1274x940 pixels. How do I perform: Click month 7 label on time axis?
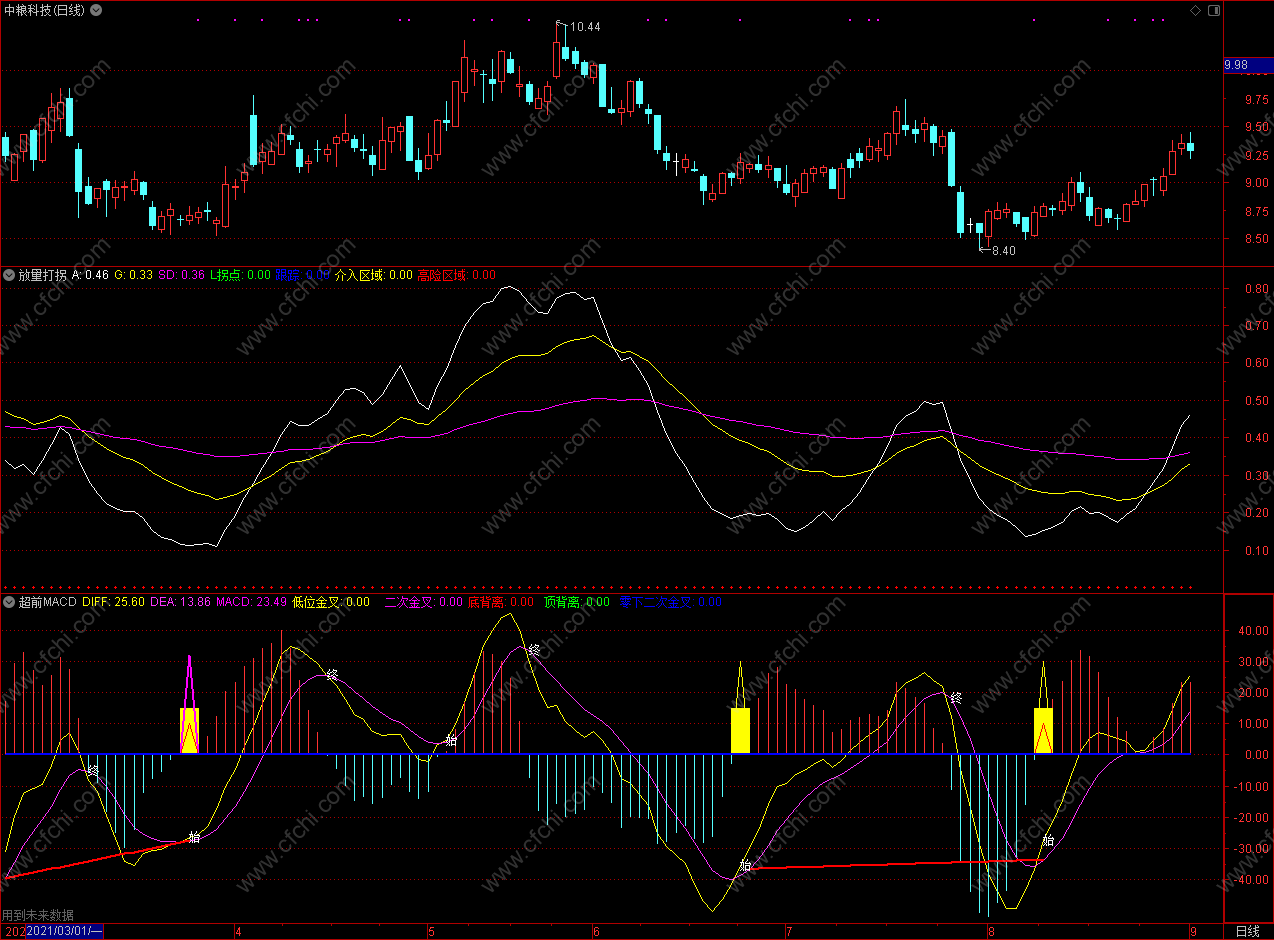pos(788,931)
